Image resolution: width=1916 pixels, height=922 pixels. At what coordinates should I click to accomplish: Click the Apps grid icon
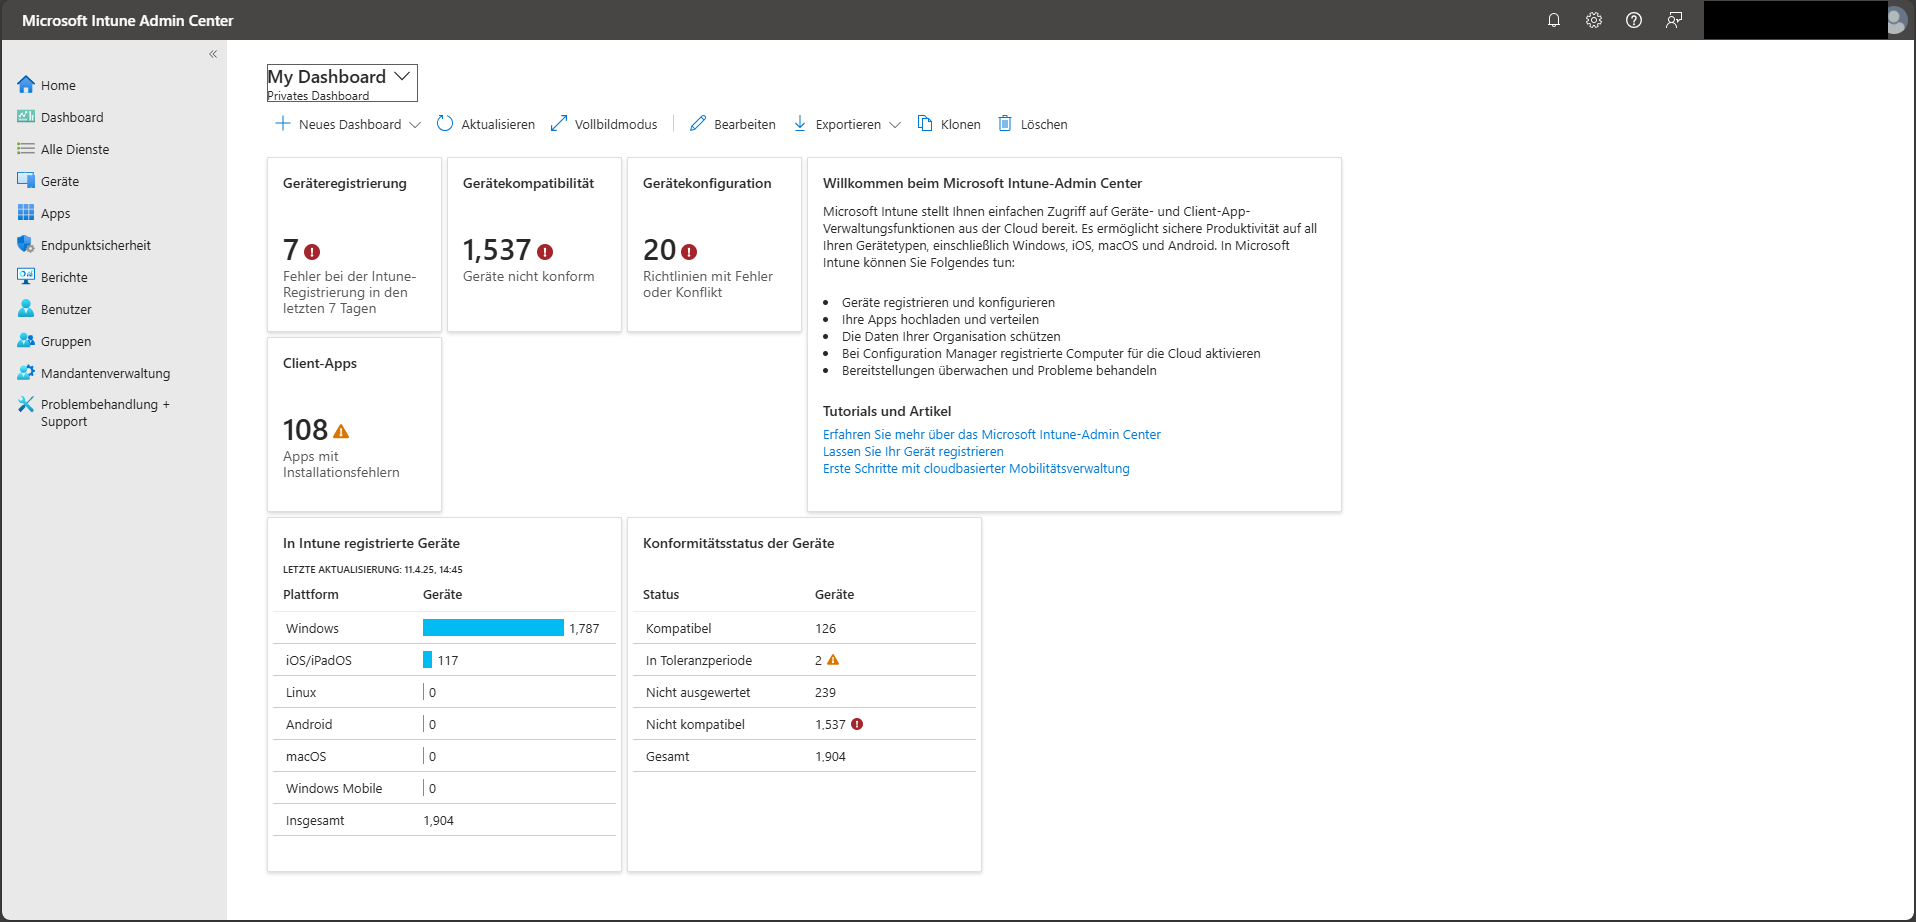click(26, 213)
